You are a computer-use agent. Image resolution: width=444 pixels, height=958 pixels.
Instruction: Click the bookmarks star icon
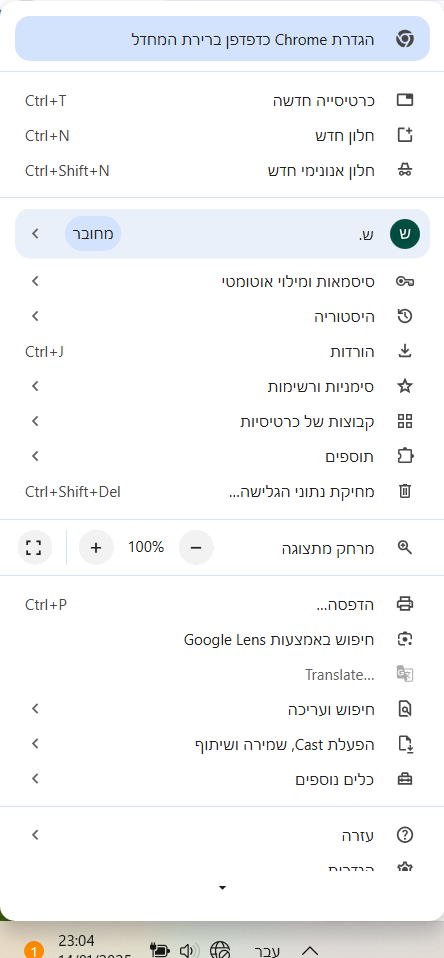pyautogui.click(x=405, y=386)
